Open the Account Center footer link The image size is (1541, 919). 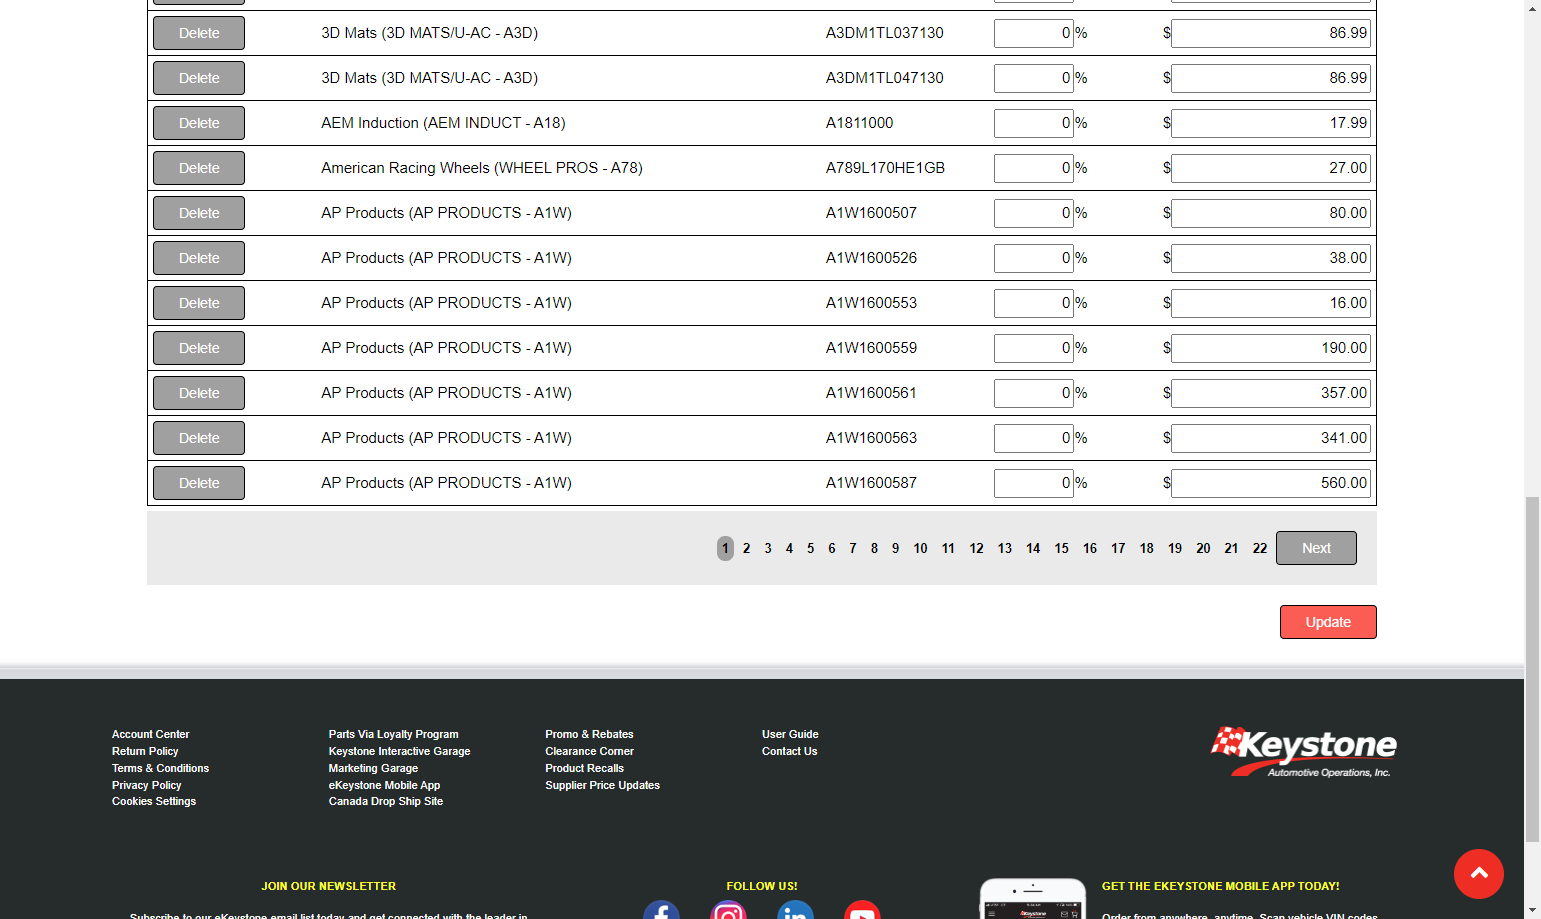click(x=150, y=734)
